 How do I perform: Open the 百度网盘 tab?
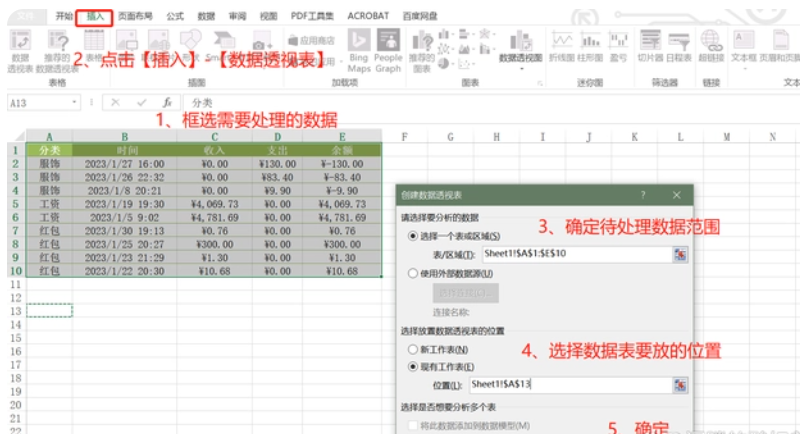[x=420, y=16]
